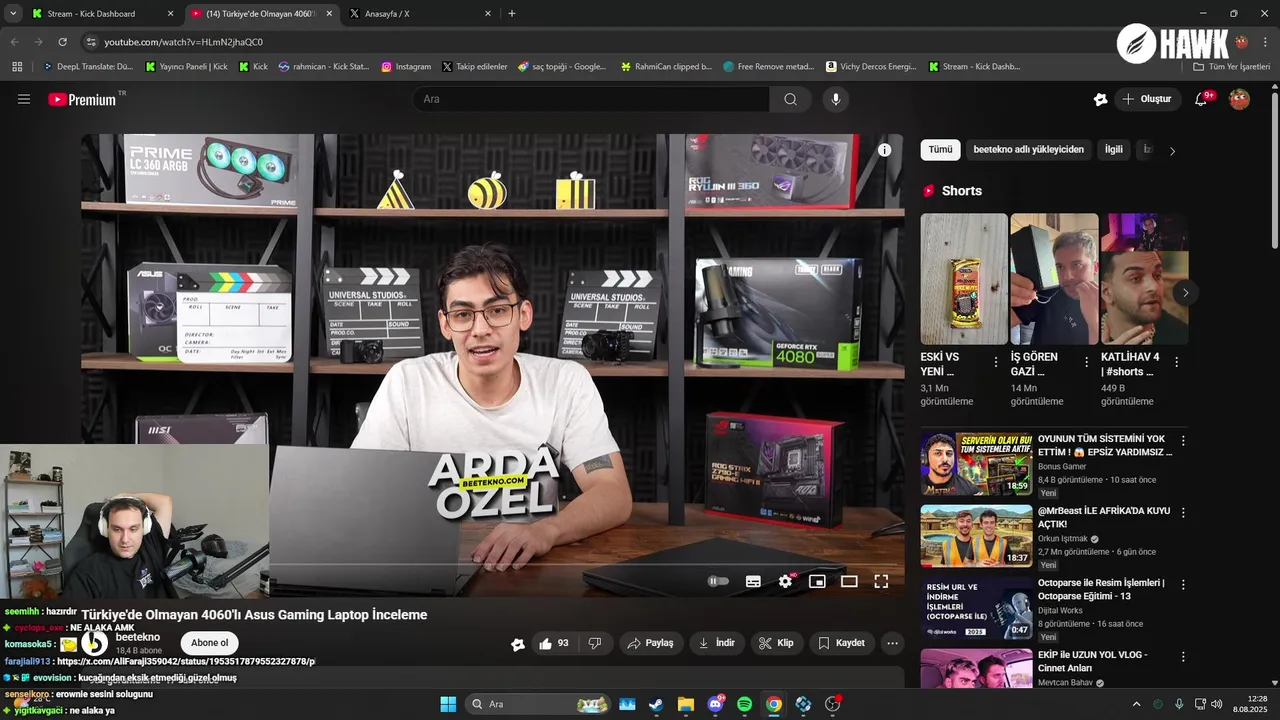Dislike the video
1280x720 pixels.
pos(595,643)
